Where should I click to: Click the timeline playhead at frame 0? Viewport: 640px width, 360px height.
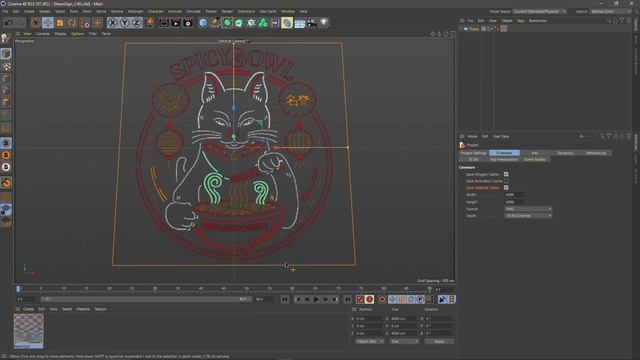[18, 289]
